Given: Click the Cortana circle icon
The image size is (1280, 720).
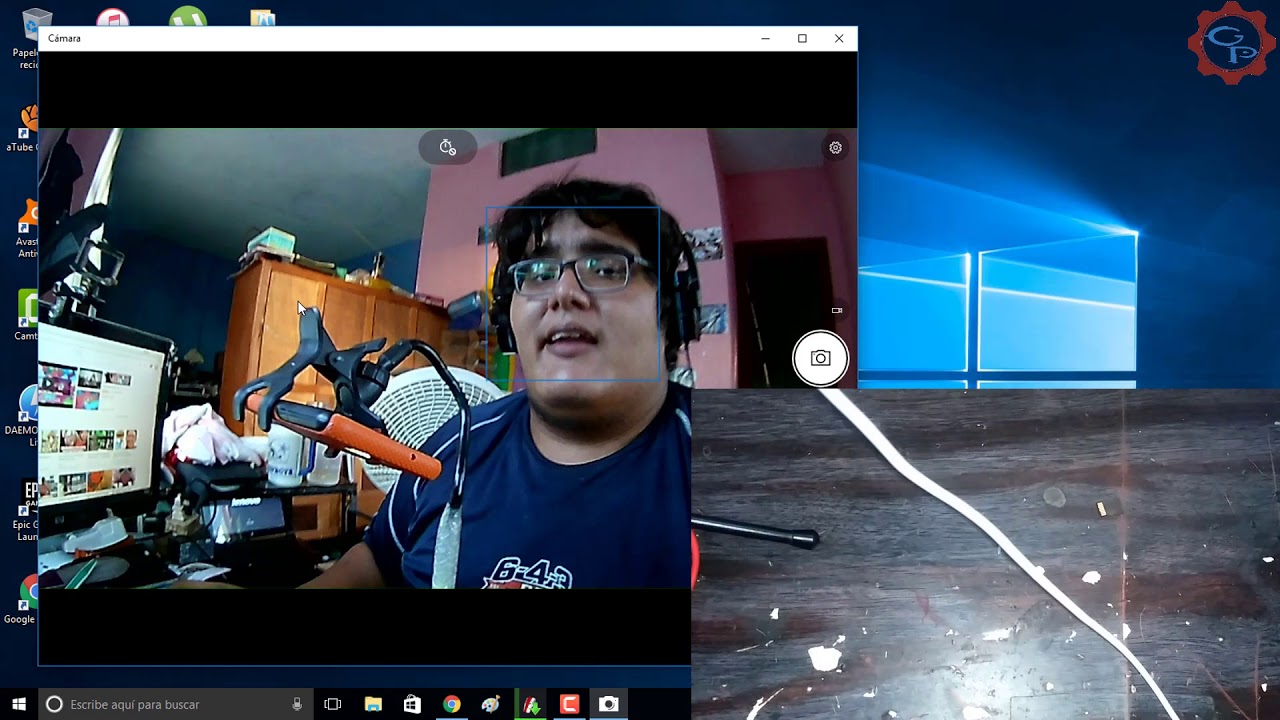Looking at the screenshot, I should [54, 704].
